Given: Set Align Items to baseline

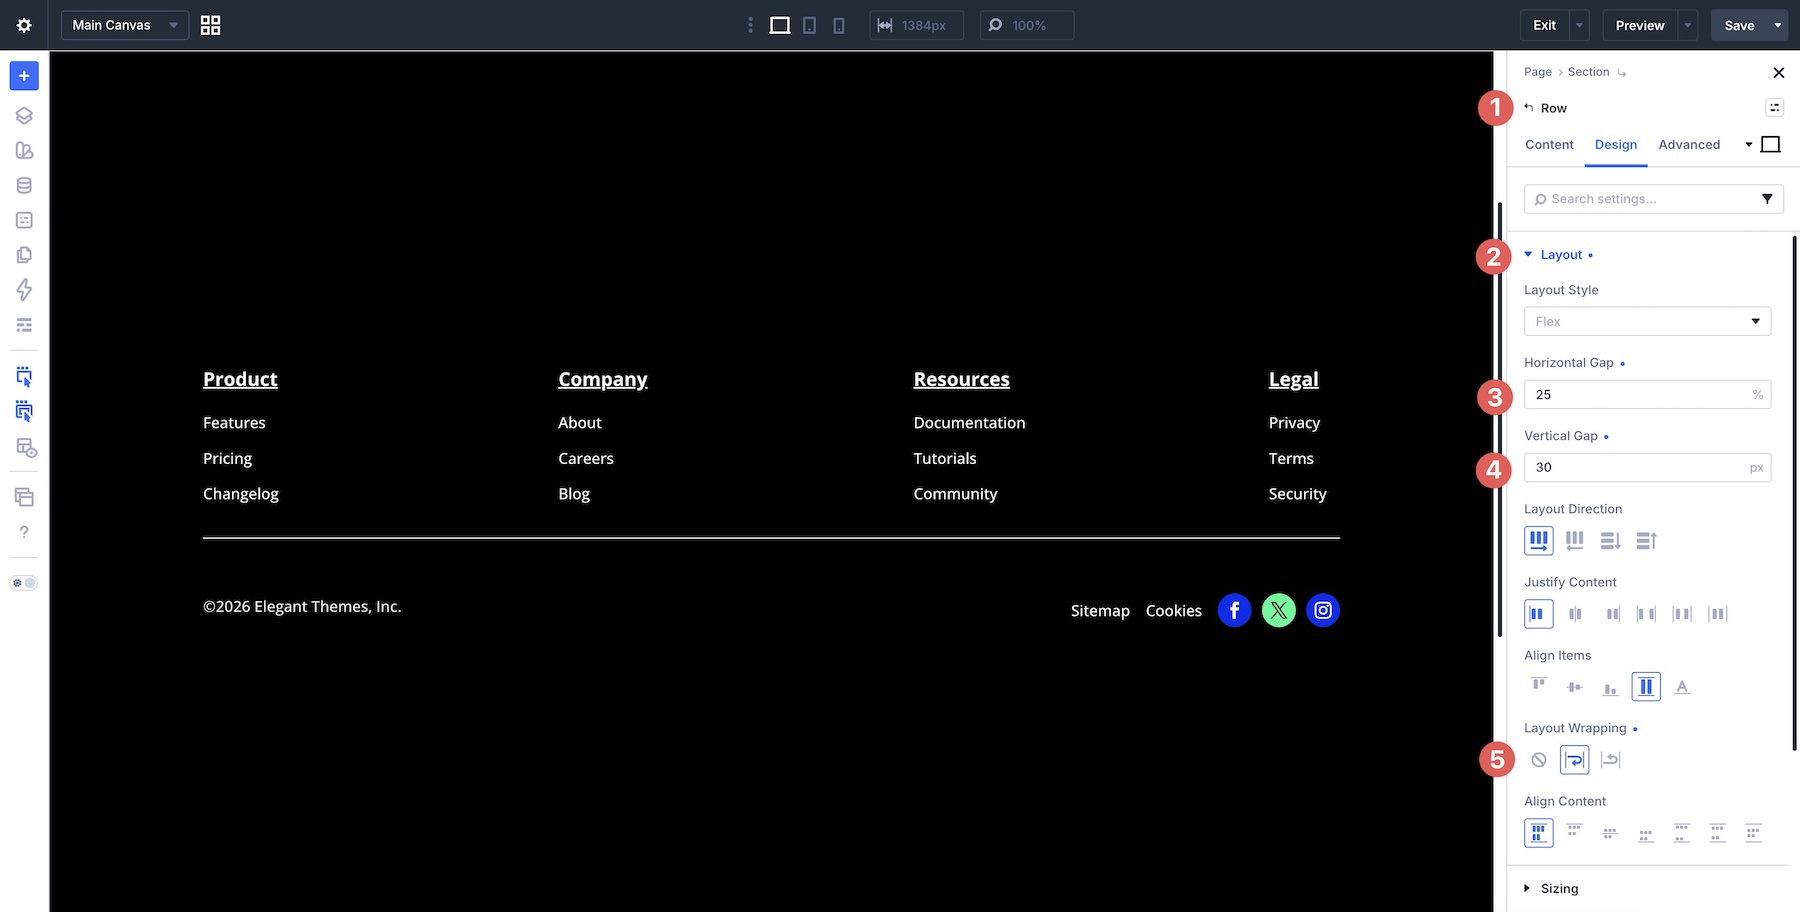Looking at the screenshot, I should [x=1682, y=687].
